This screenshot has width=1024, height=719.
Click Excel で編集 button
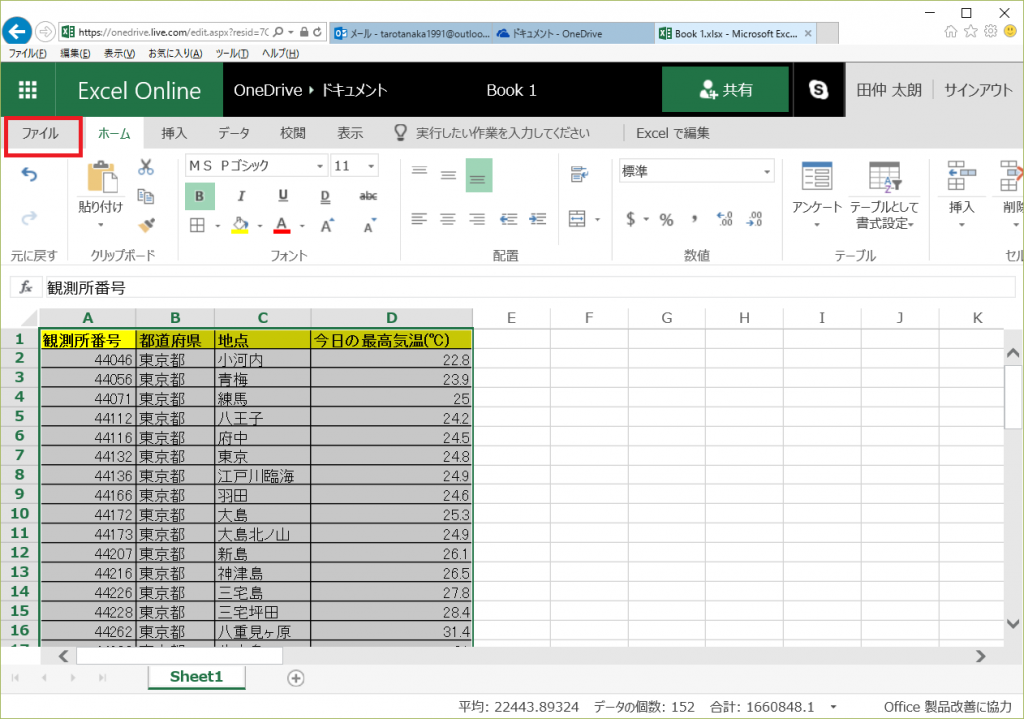pos(673,133)
